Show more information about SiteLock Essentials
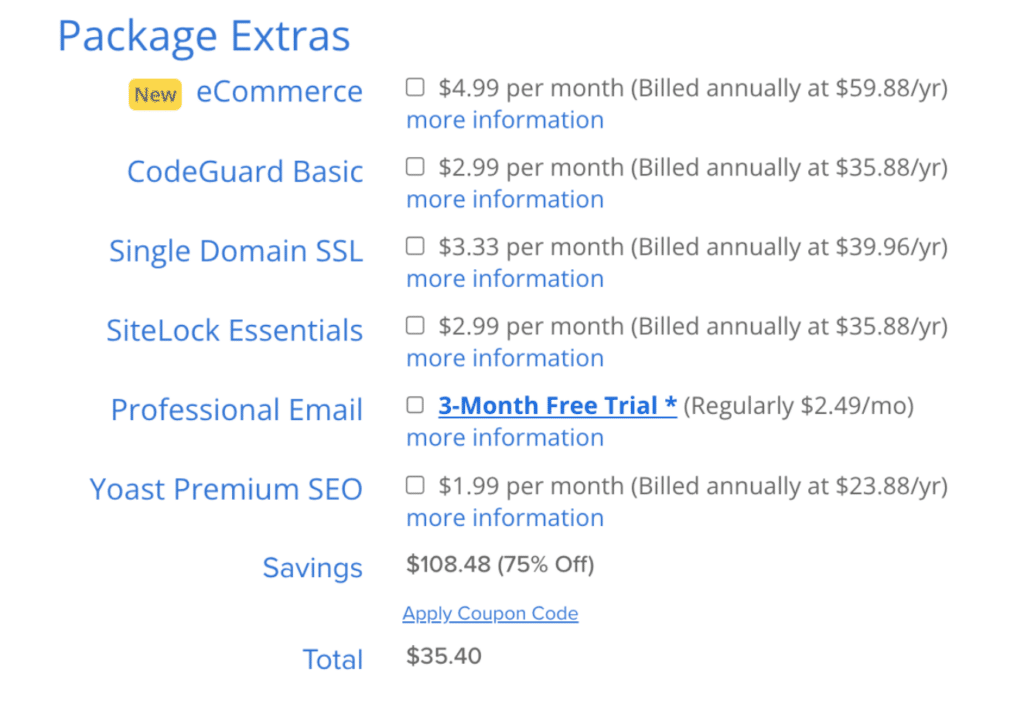 (x=504, y=358)
